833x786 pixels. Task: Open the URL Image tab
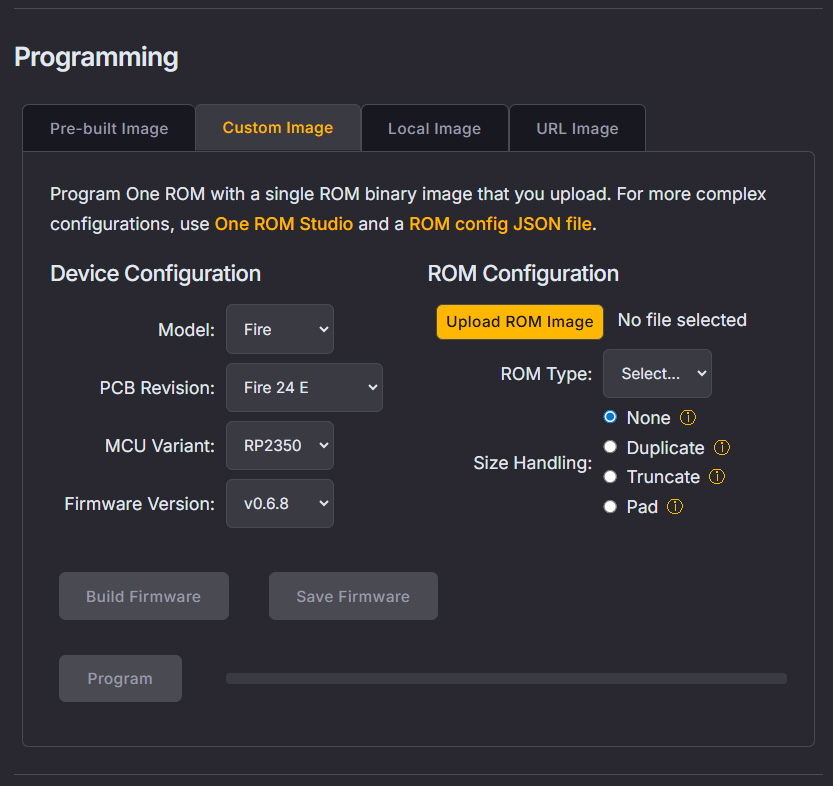pos(577,128)
